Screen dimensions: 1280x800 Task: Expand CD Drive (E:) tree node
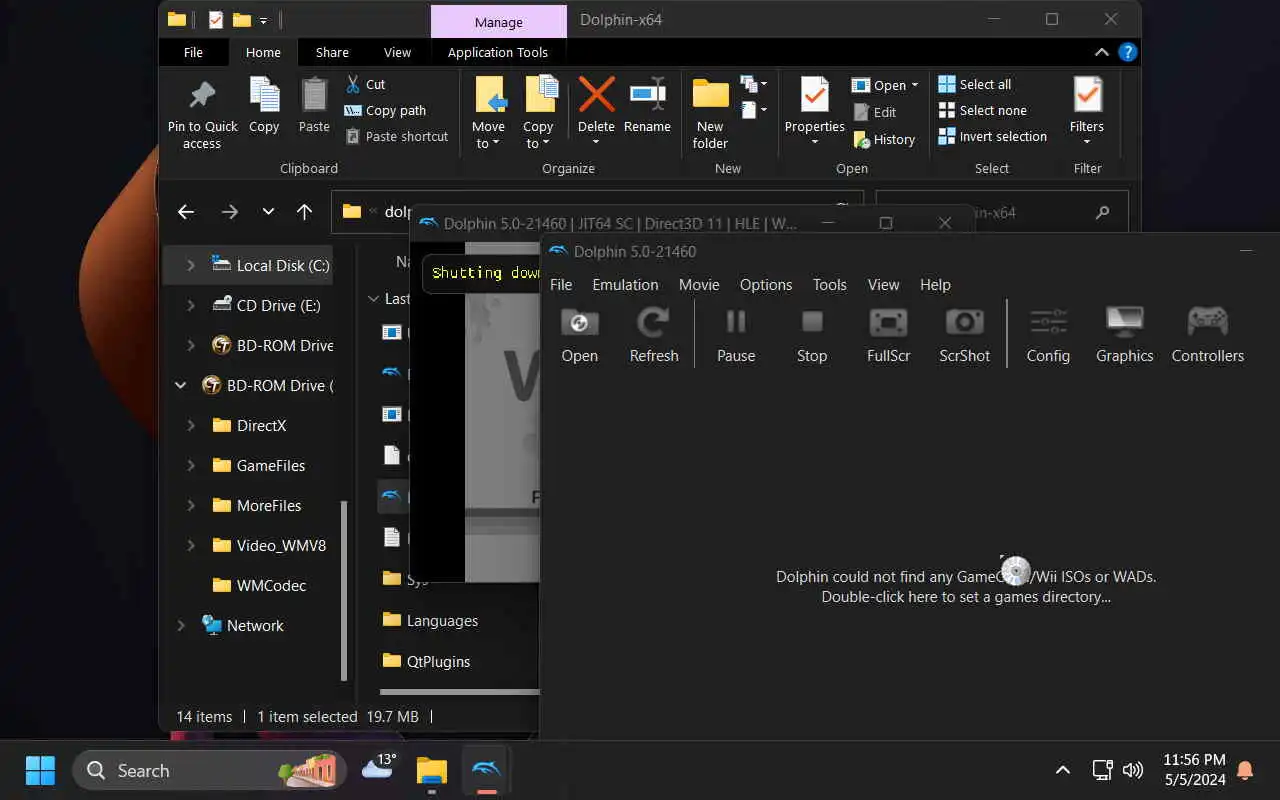click(191, 305)
